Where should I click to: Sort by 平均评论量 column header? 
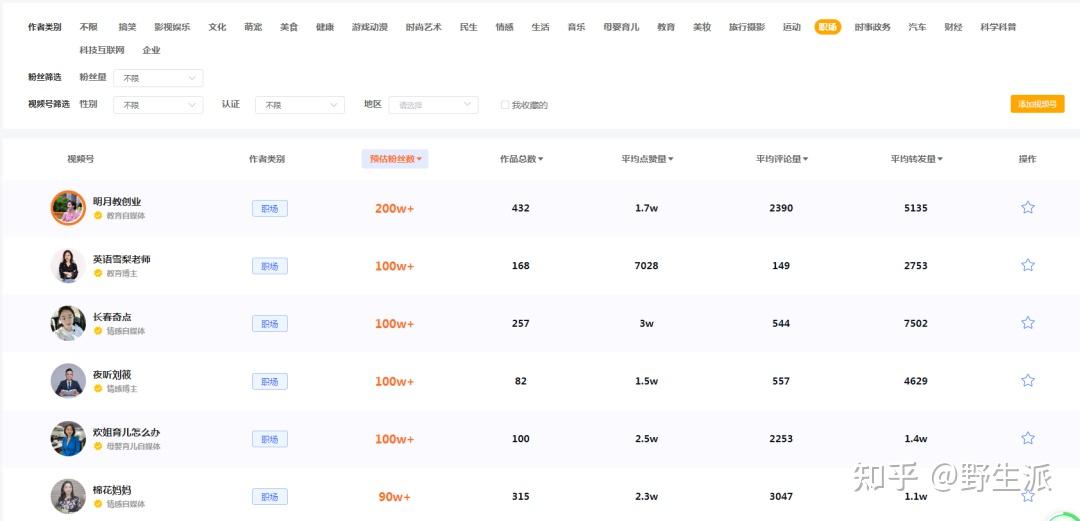pos(782,159)
